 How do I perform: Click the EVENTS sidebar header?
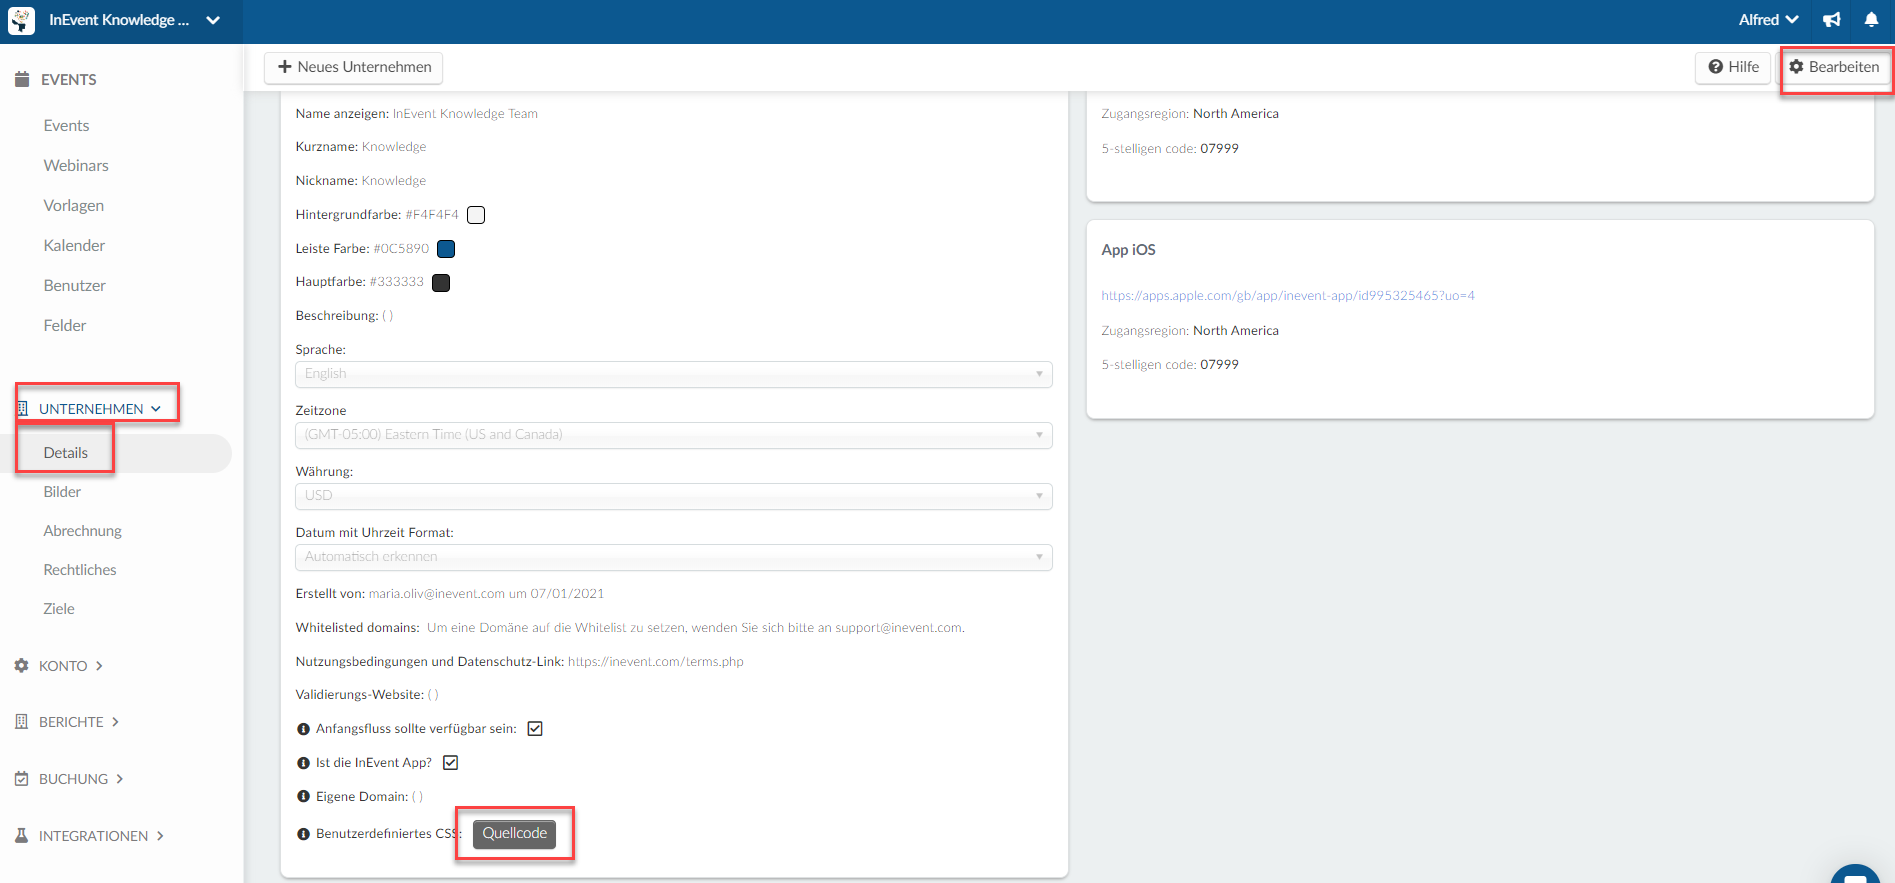coord(68,79)
